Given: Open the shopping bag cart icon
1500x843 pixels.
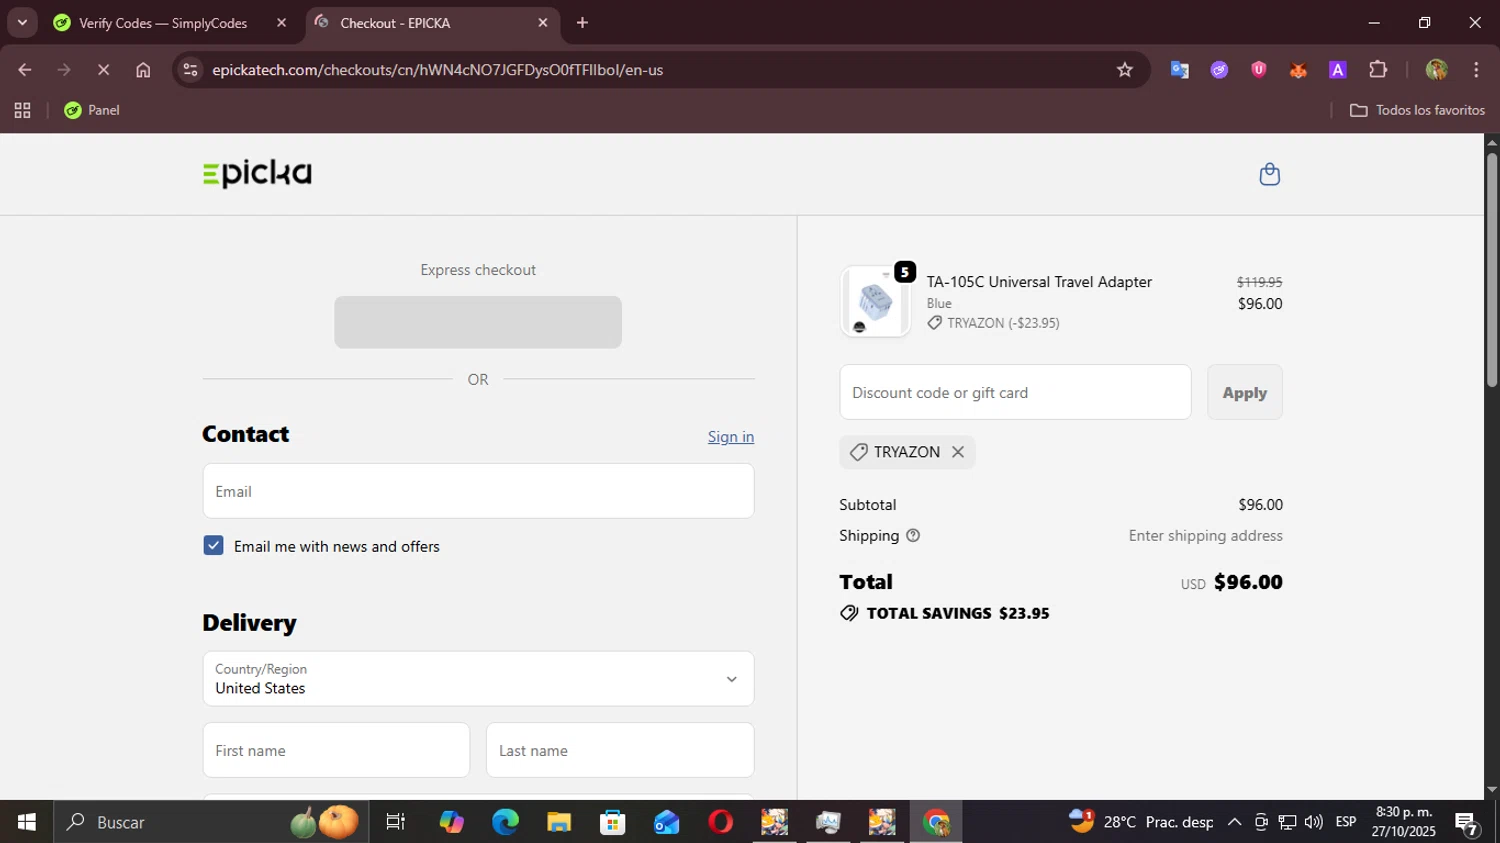Looking at the screenshot, I should [x=1269, y=174].
